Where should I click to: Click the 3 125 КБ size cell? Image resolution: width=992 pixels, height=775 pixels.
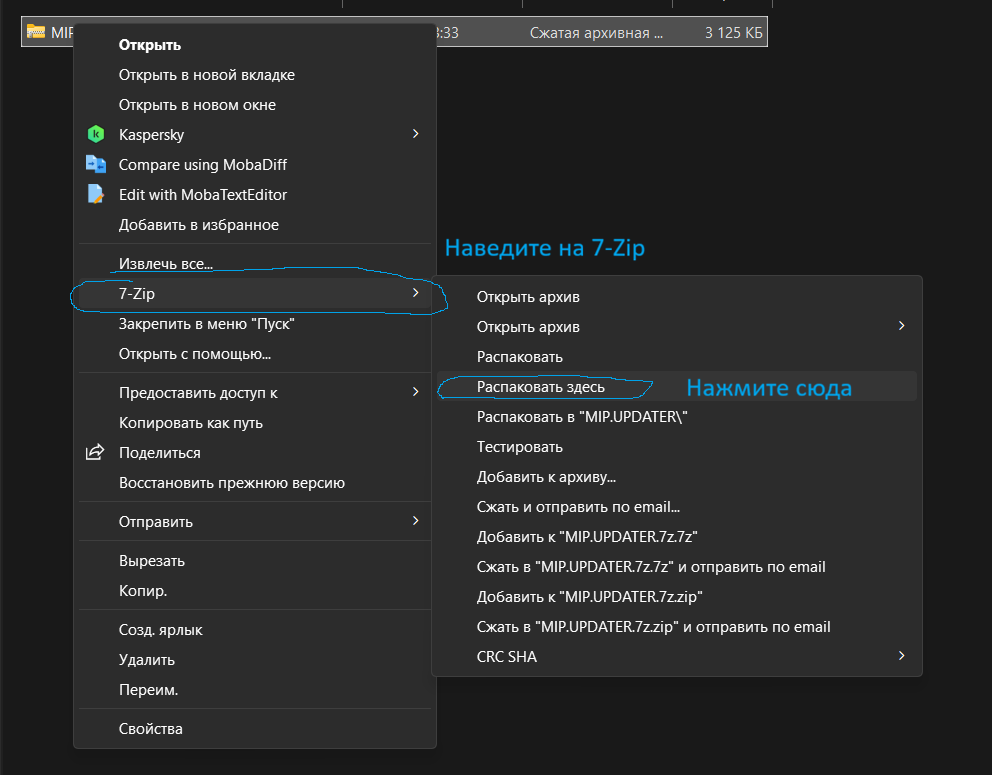[734, 32]
